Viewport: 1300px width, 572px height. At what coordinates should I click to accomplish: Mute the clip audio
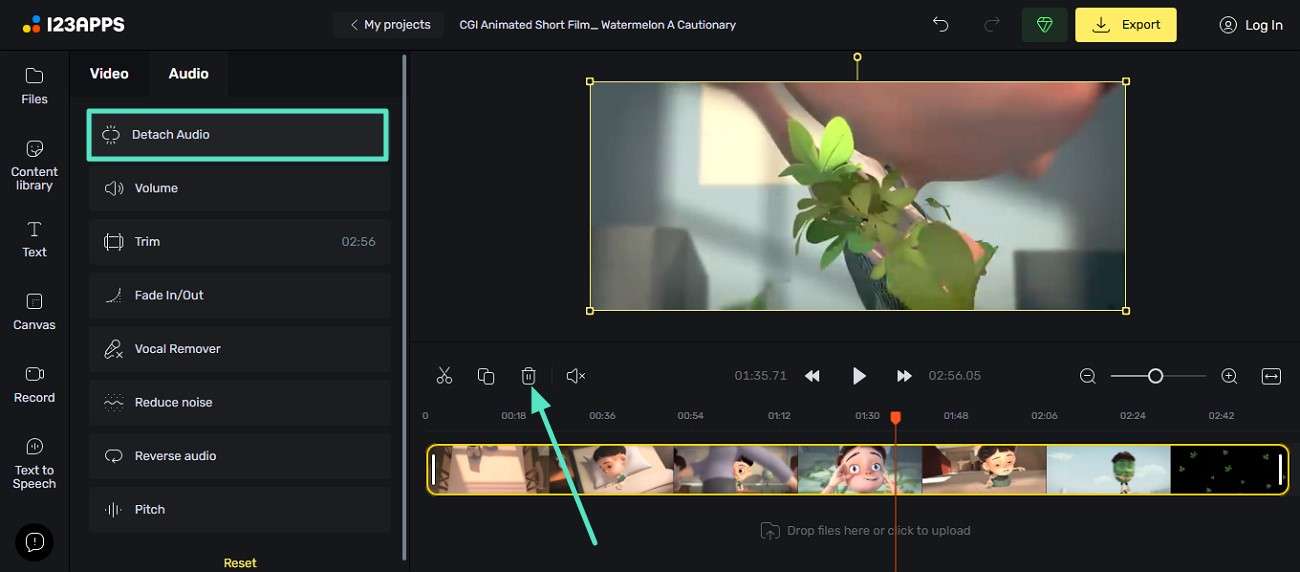click(x=575, y=376)
